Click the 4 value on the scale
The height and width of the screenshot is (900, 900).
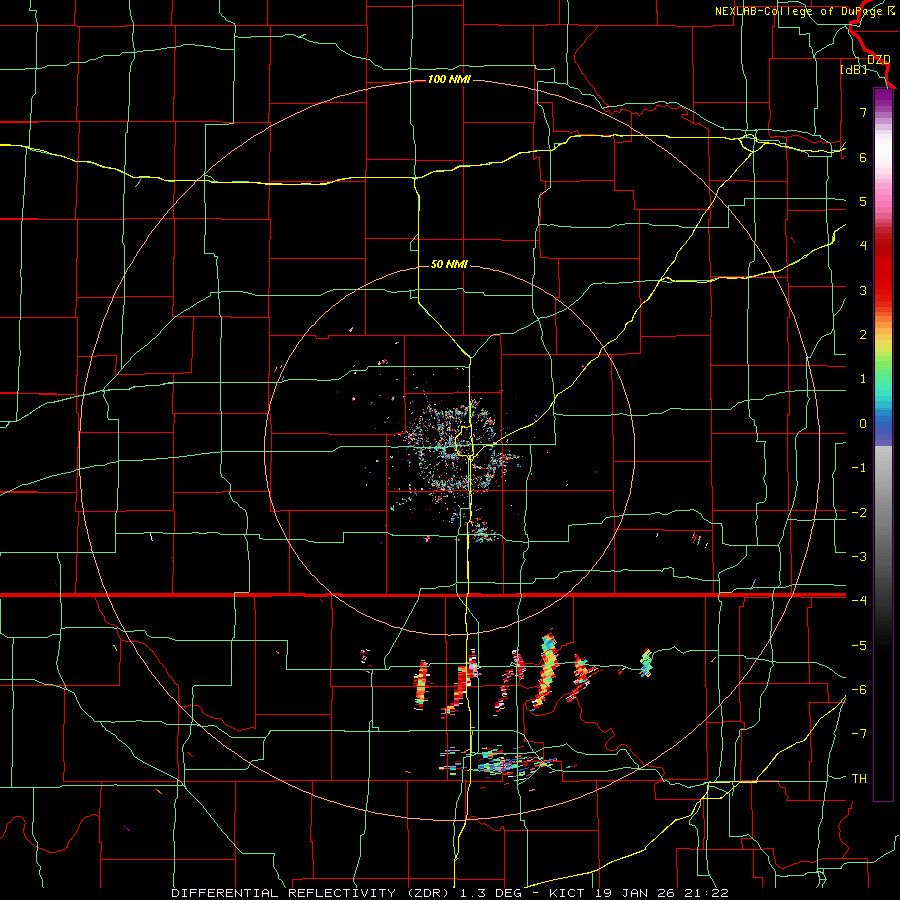click(863, 246)
